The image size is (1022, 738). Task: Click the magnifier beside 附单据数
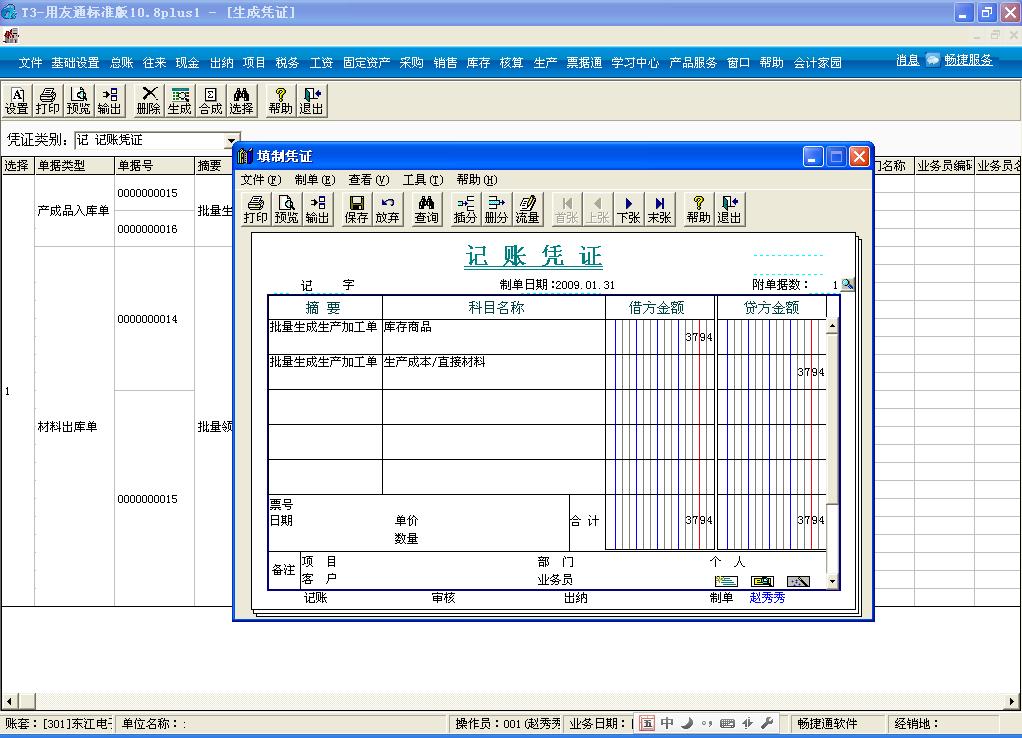pos(846,283)
